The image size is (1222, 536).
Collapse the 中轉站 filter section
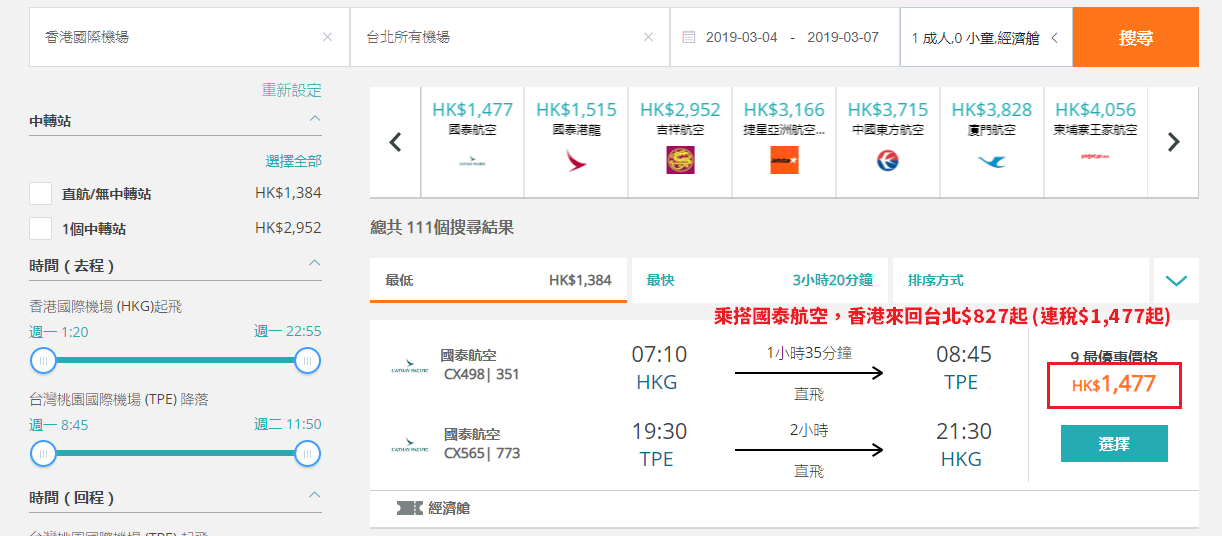point(315,120)
